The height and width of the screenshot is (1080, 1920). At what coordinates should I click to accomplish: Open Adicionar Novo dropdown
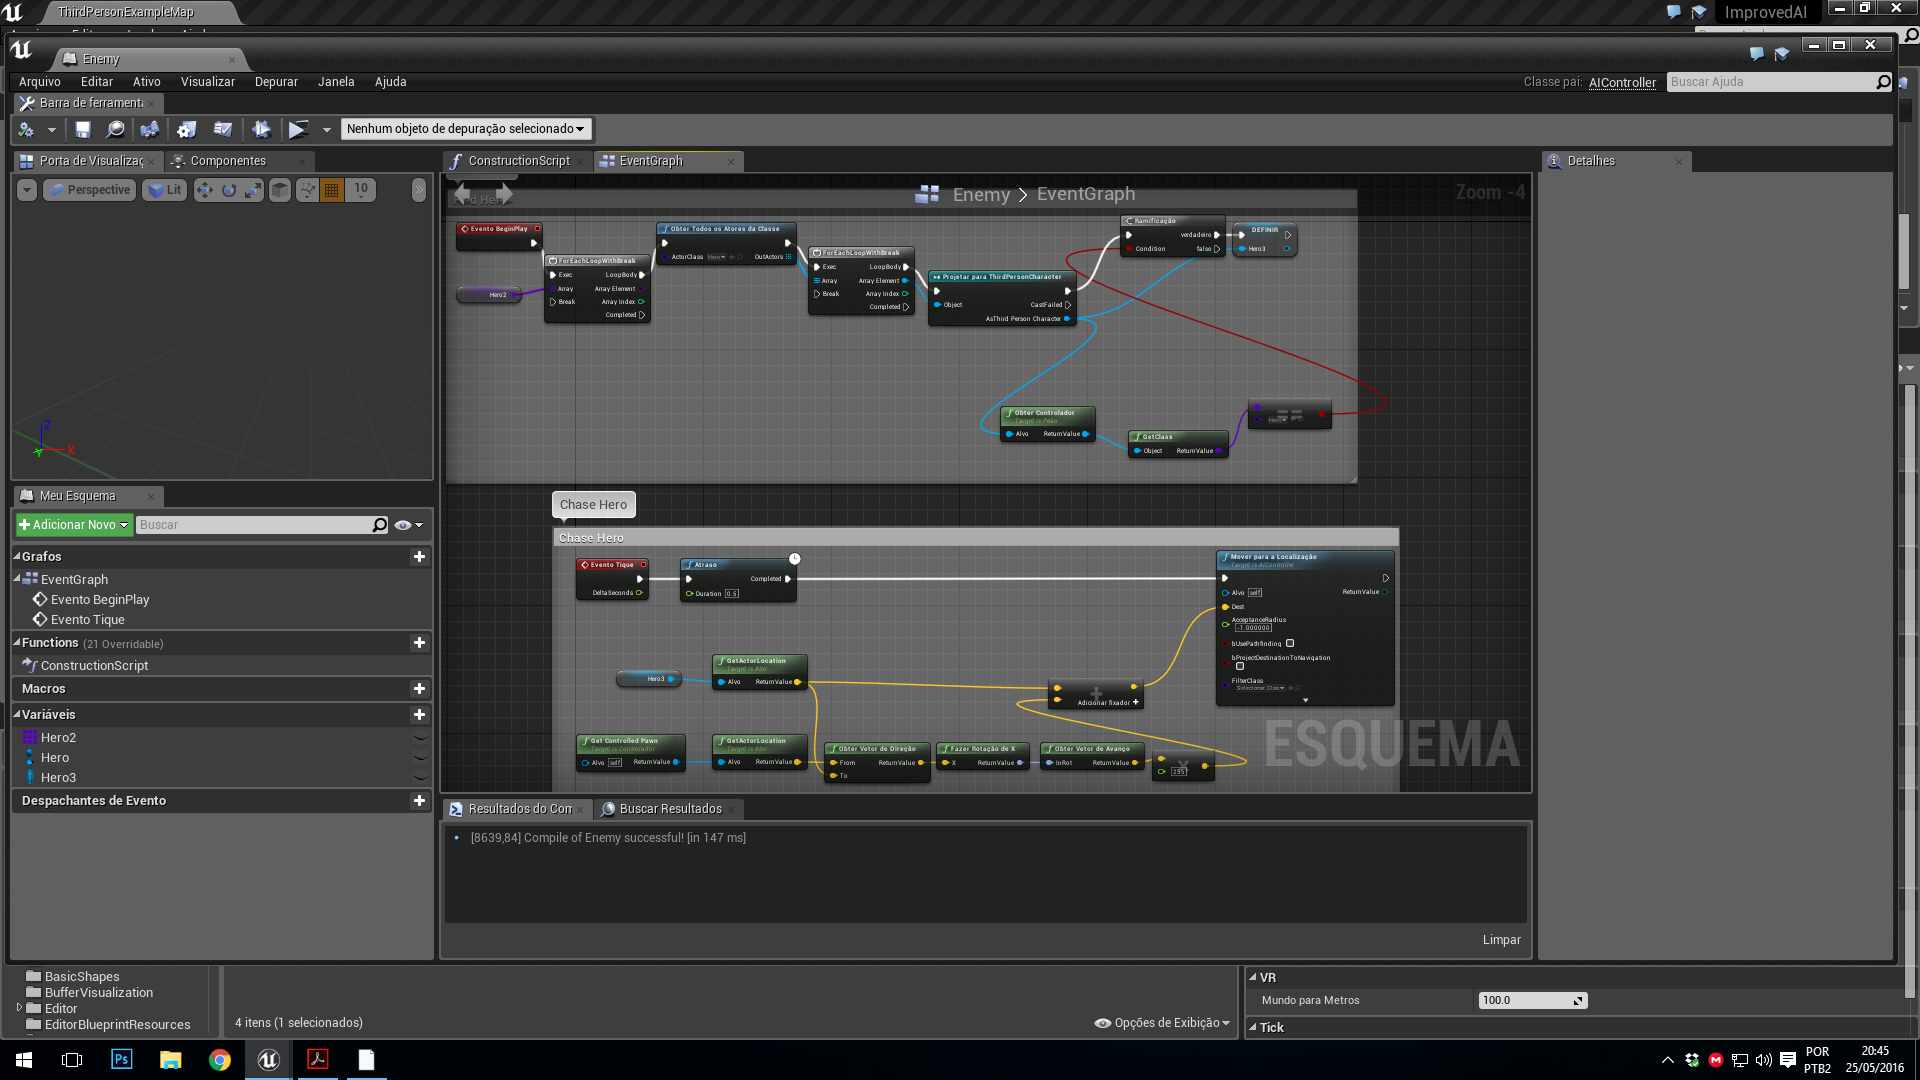(74, 525)
